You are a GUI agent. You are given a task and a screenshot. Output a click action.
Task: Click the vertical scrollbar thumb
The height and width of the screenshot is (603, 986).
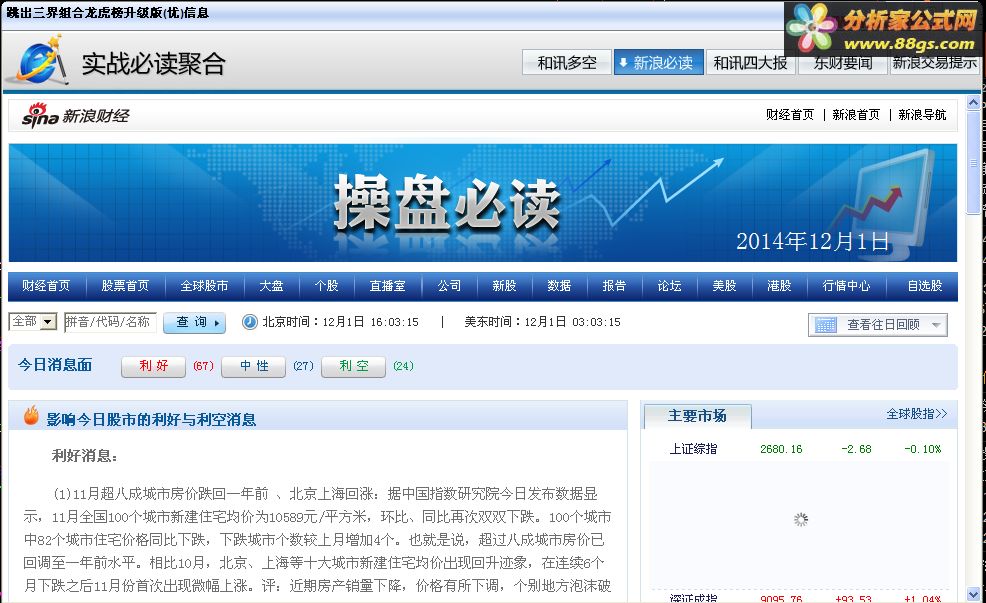(973, 162)
